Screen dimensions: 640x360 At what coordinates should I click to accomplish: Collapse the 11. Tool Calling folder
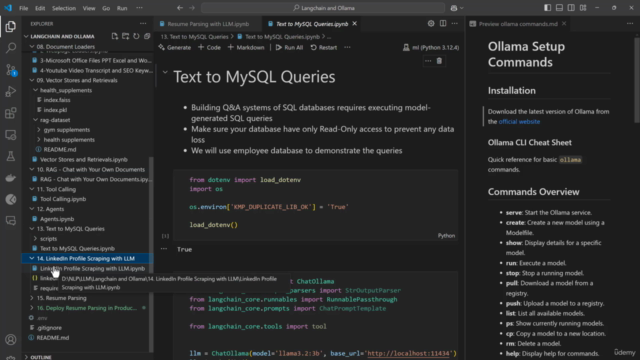pyautogui.click(x=32, y=189)
